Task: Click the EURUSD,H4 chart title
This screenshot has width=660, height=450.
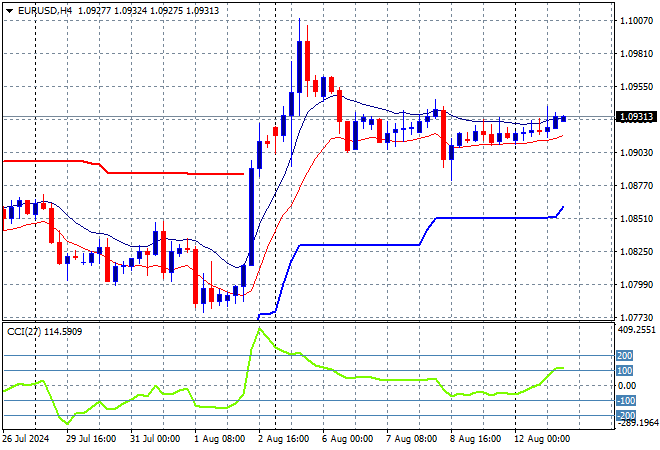Action: point(45,11)
